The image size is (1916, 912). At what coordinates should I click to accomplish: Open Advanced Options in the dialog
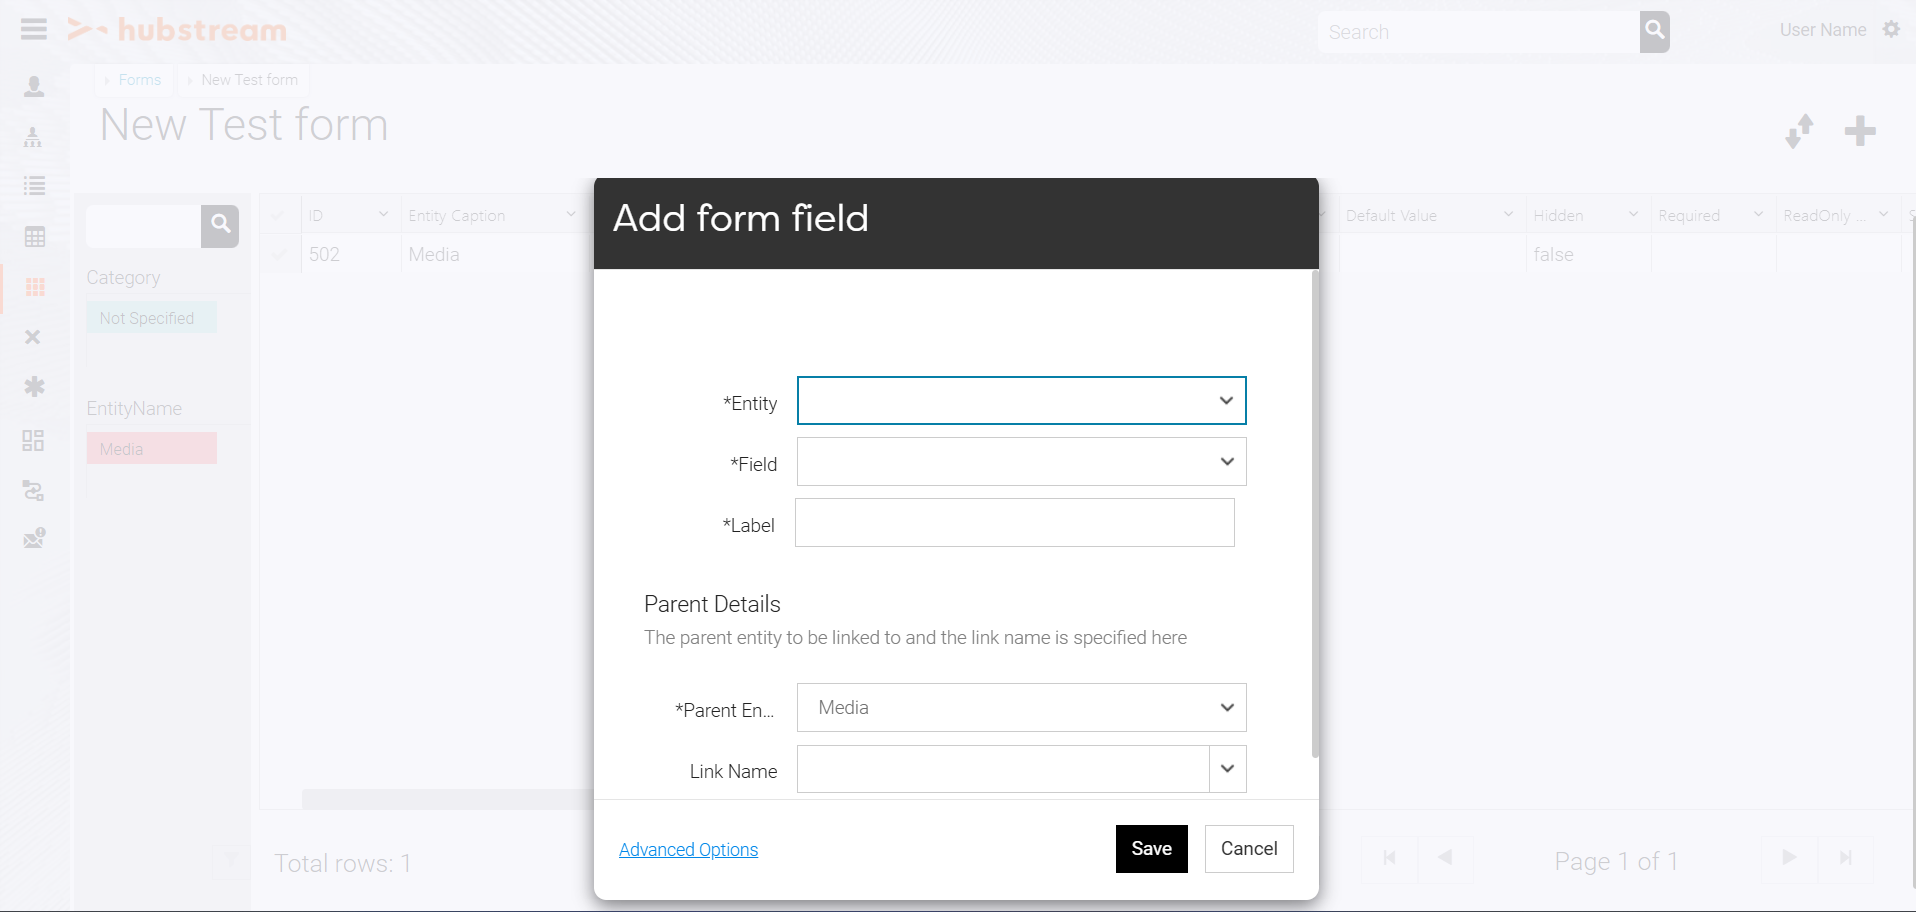(x=688, y=849)
